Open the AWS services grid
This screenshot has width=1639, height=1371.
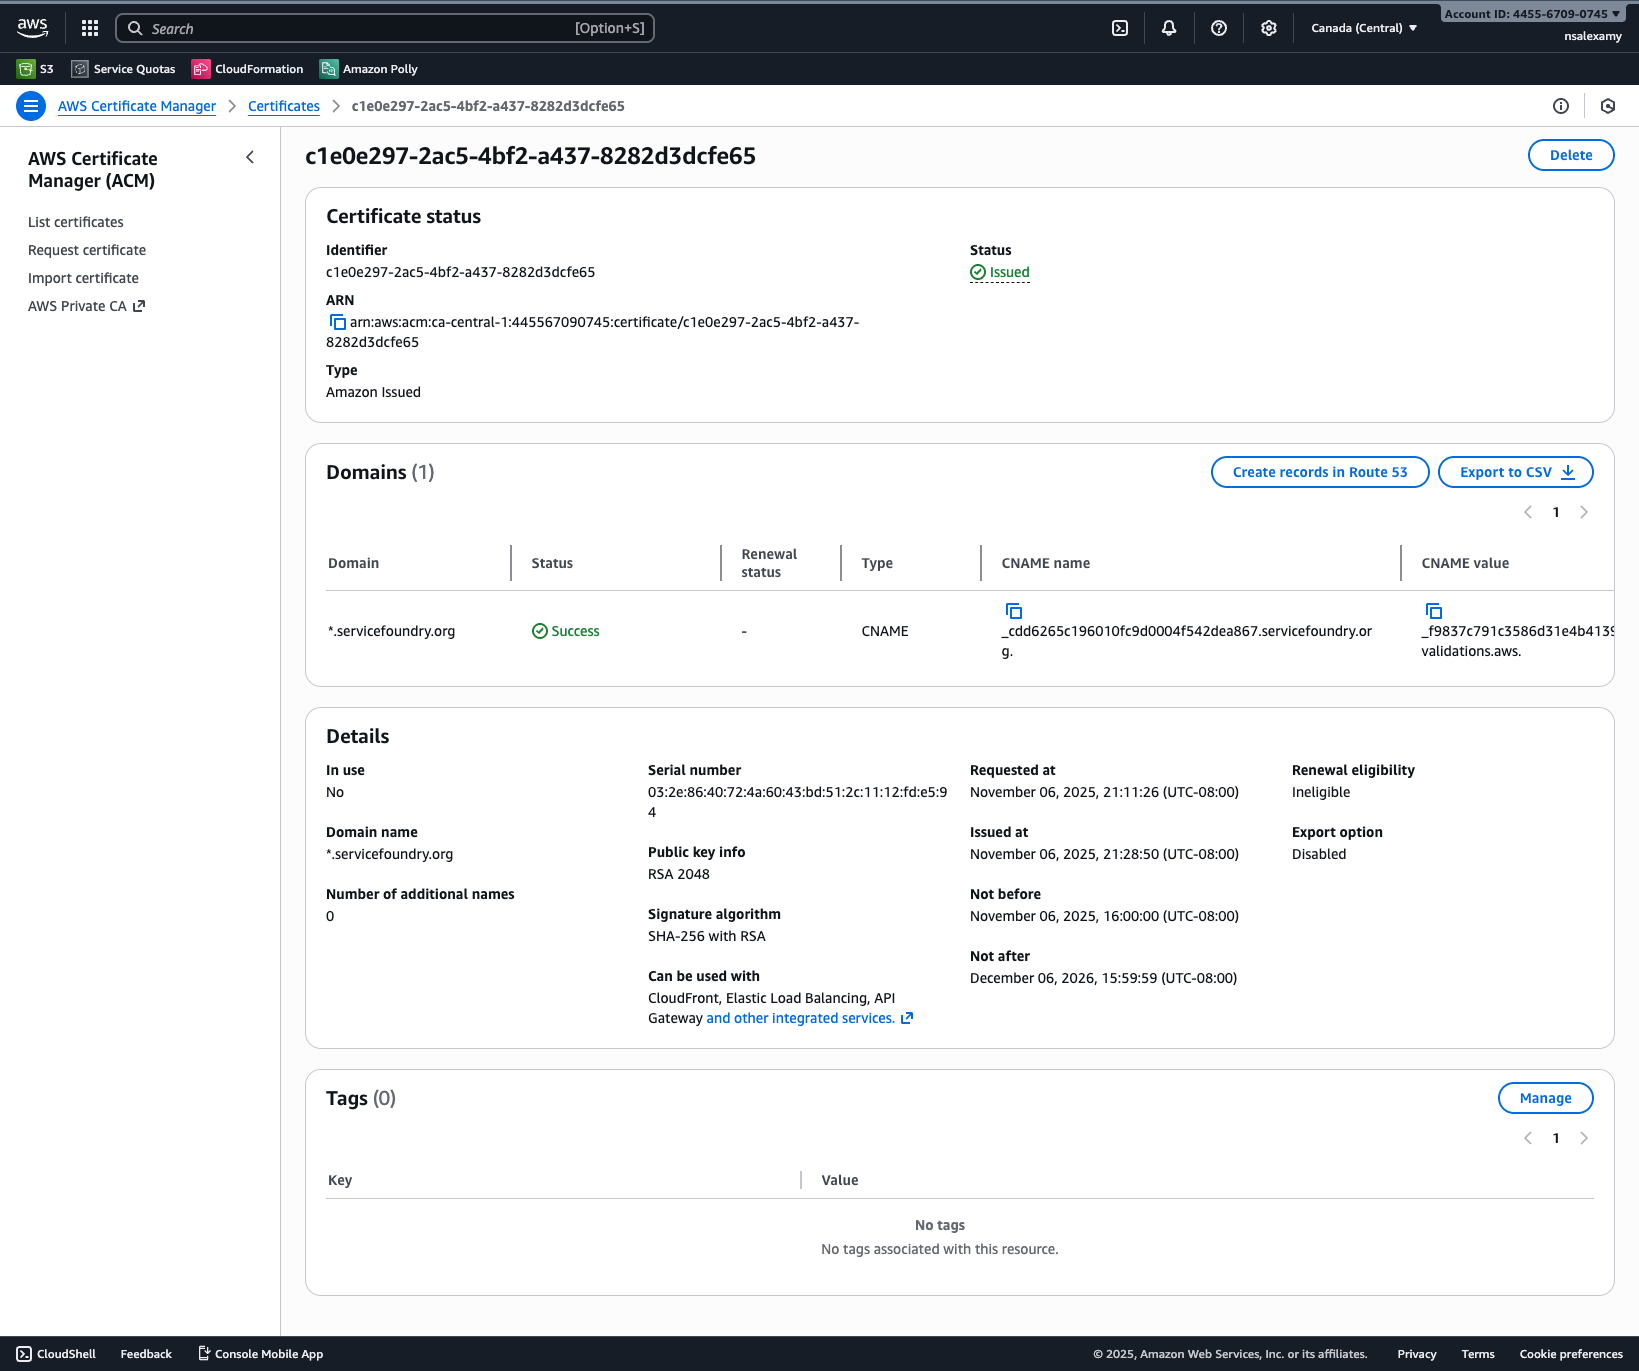[89, 28]
